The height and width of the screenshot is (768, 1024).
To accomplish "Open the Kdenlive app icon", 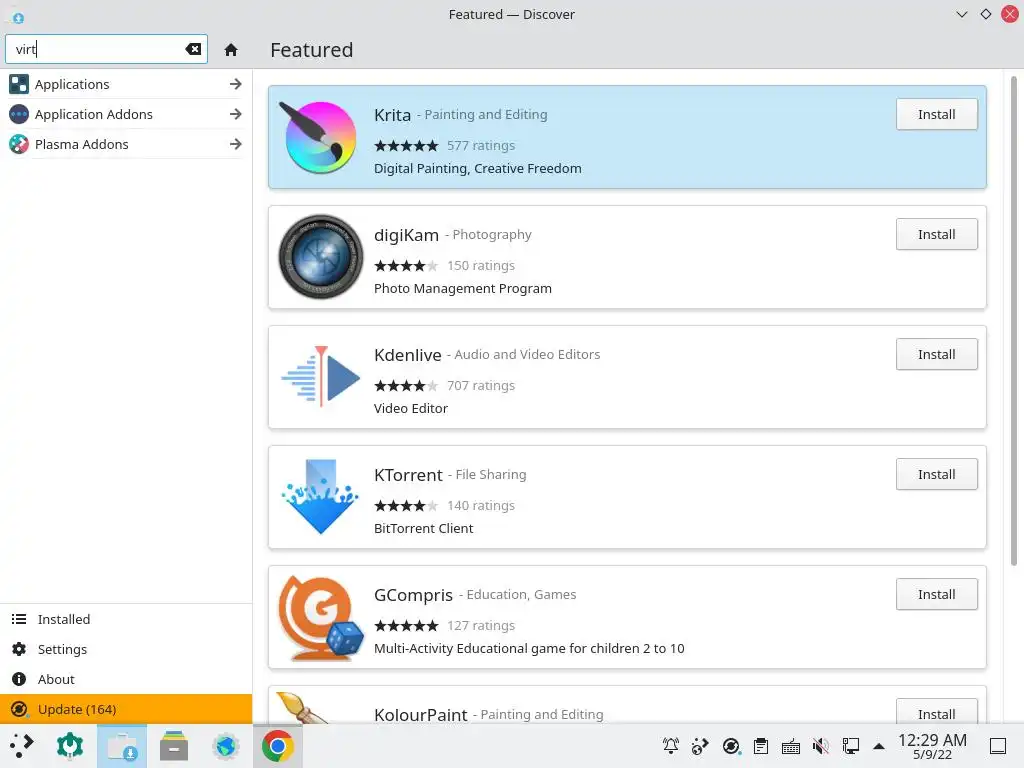I will tap(320, 377).
